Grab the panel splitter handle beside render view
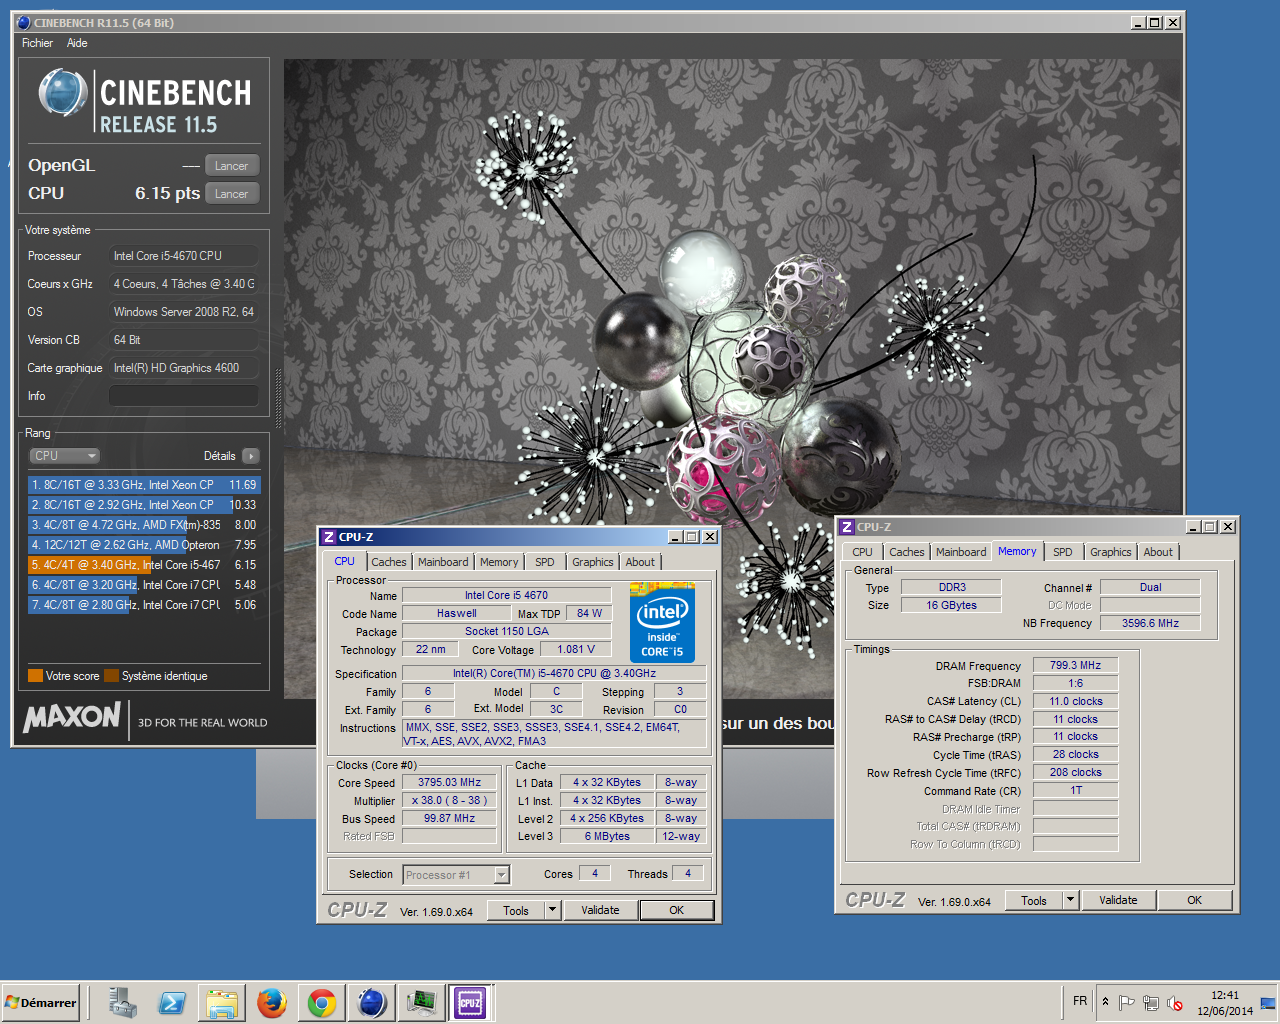 (x=278, y=400)
